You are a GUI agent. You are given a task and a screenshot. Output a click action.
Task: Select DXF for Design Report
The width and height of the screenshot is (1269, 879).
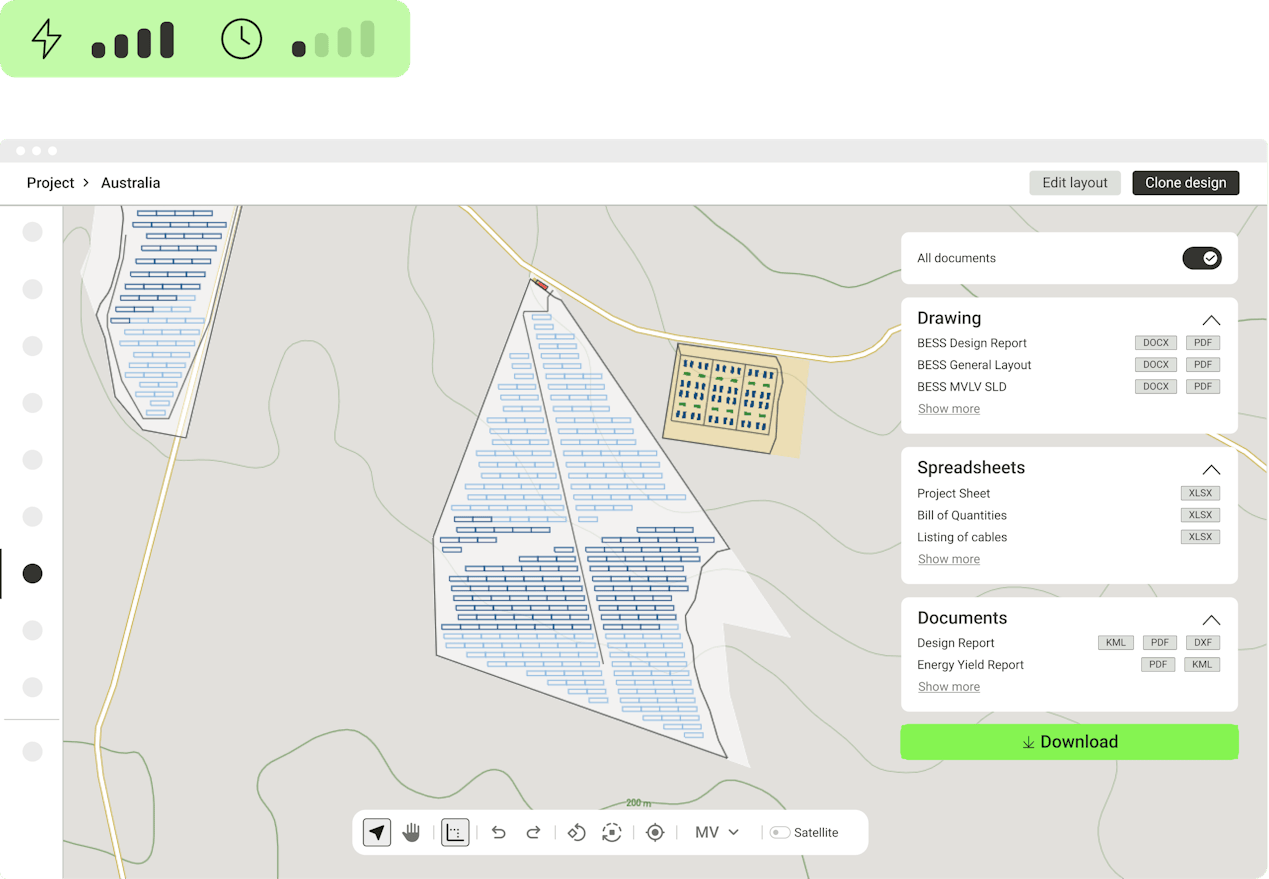click(1203, 643)
